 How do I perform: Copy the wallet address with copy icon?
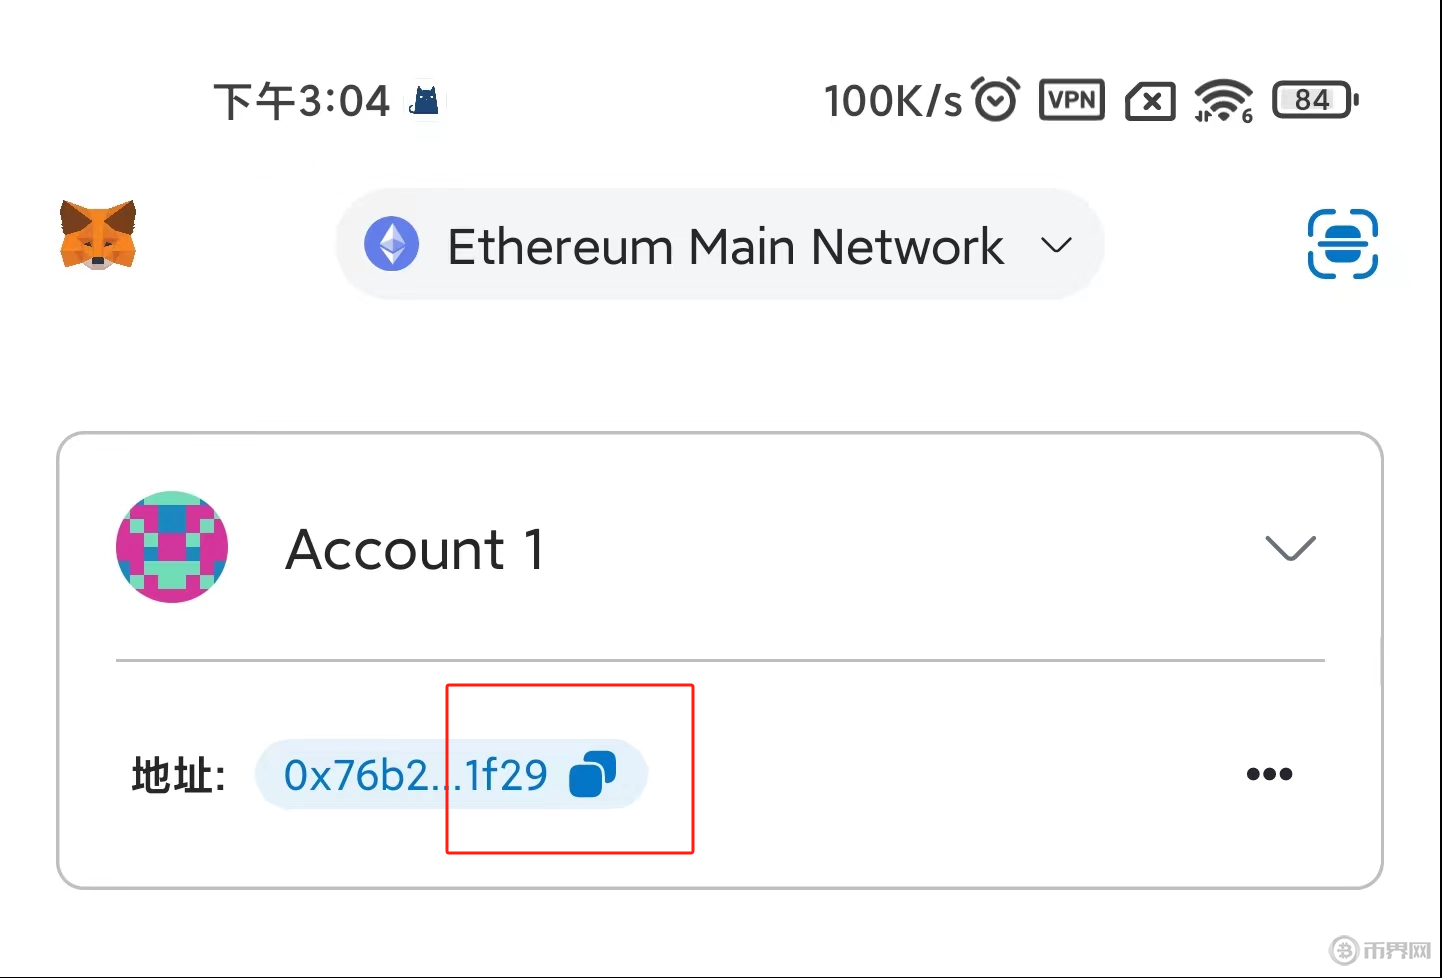[x=592, y=775]
